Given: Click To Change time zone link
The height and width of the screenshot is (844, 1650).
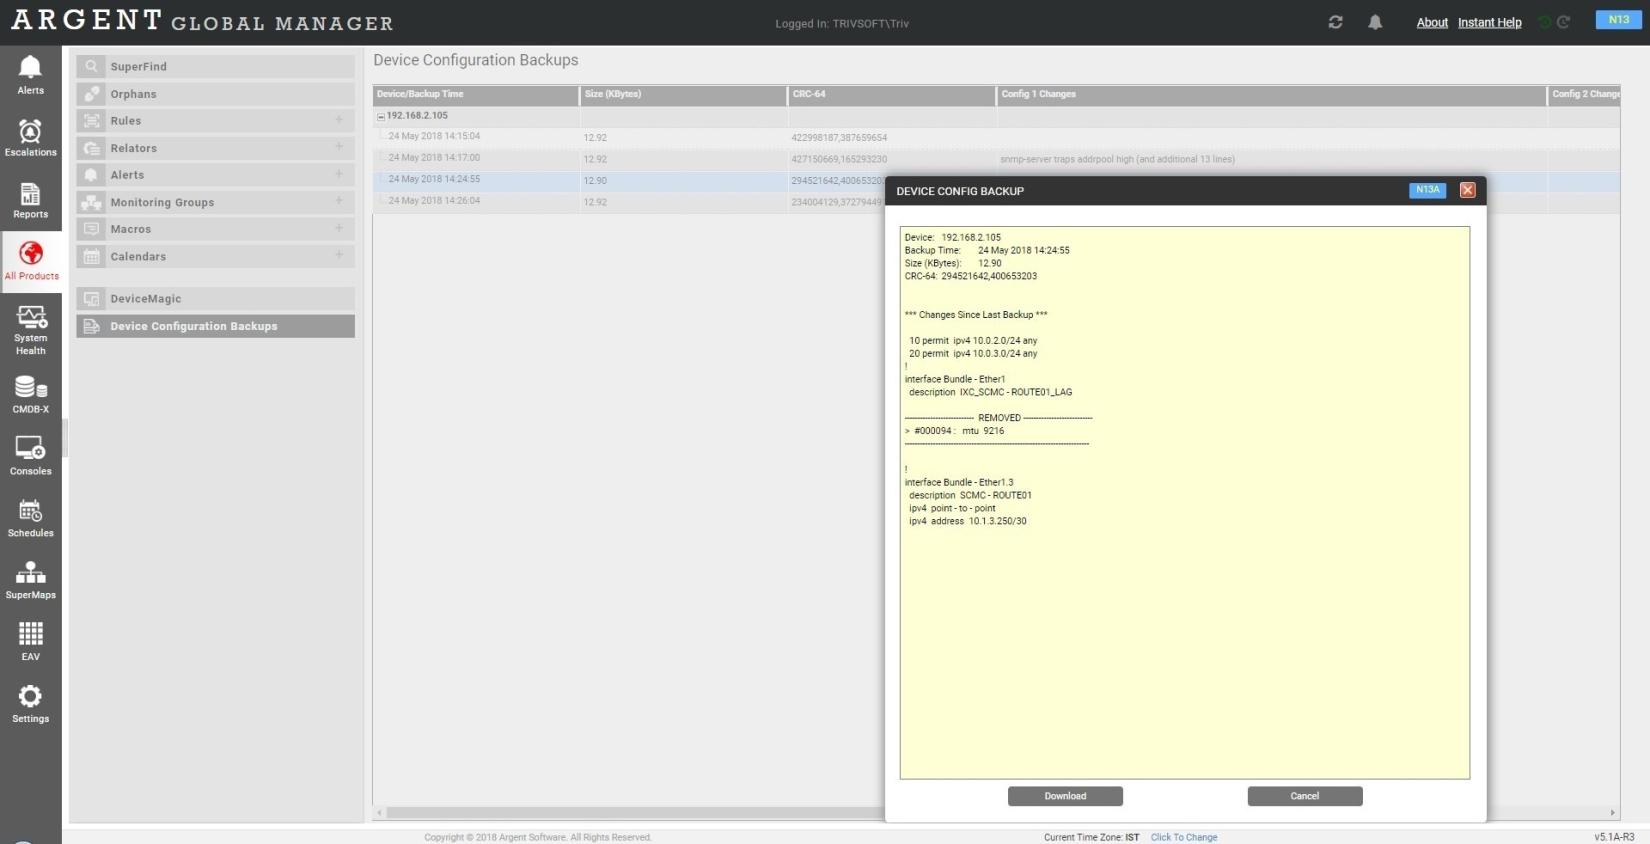Looking at the screenshot, I should click(x=1184, y=837).
